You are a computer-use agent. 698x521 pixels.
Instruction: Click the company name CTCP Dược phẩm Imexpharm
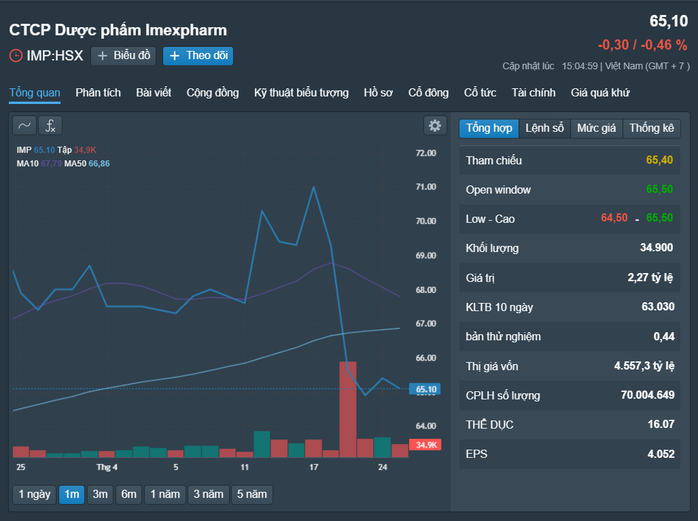118,30
